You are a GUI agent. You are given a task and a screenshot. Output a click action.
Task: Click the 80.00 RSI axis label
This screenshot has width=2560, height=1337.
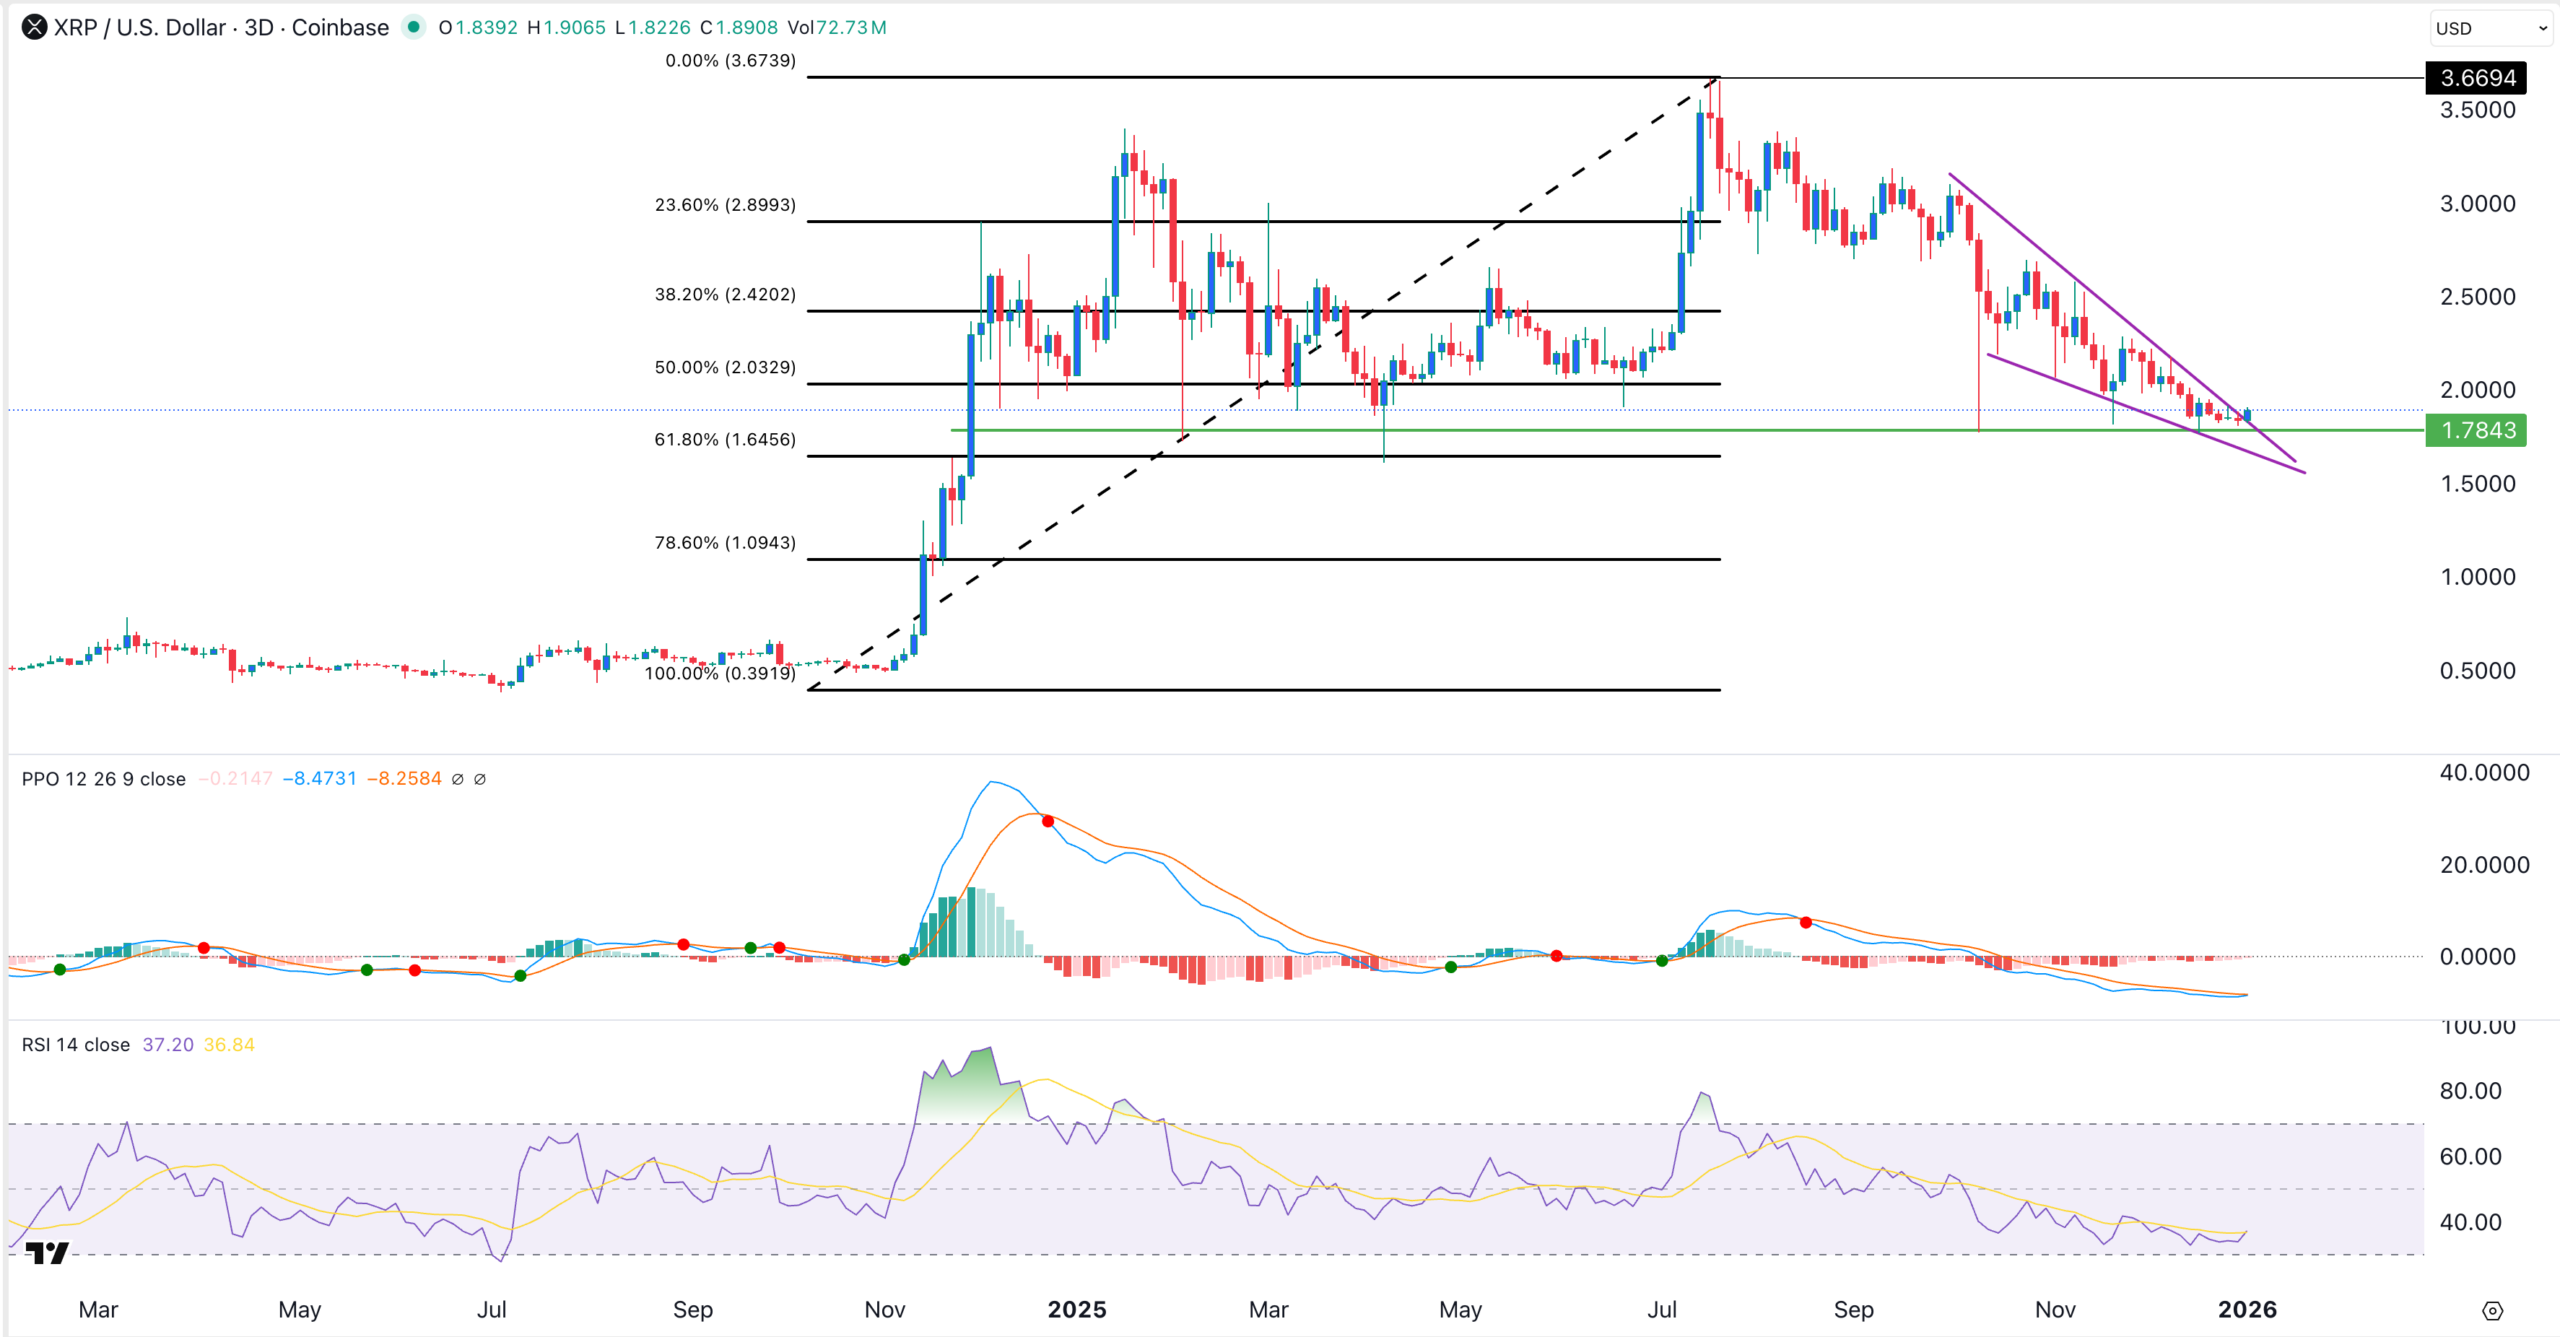point(2470,1091)
